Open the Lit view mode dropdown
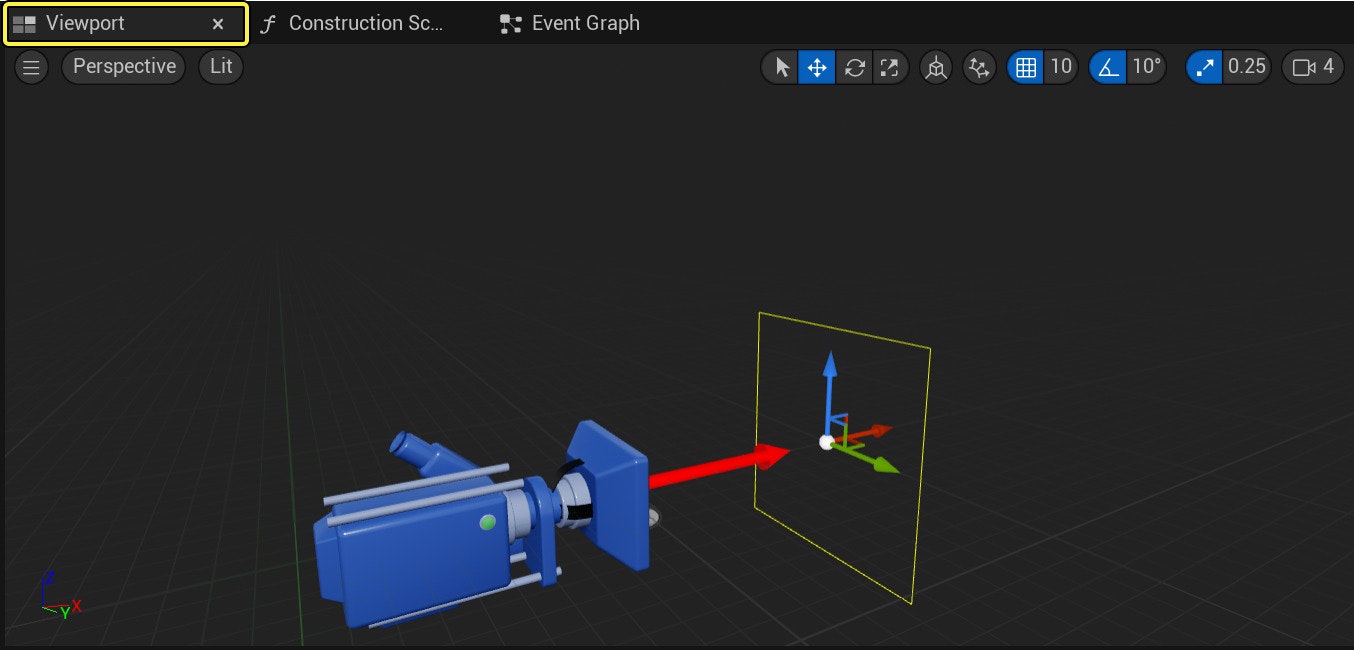Viewport: 1354px width, 650px height. pyautogui.click(x=220, y=67)
